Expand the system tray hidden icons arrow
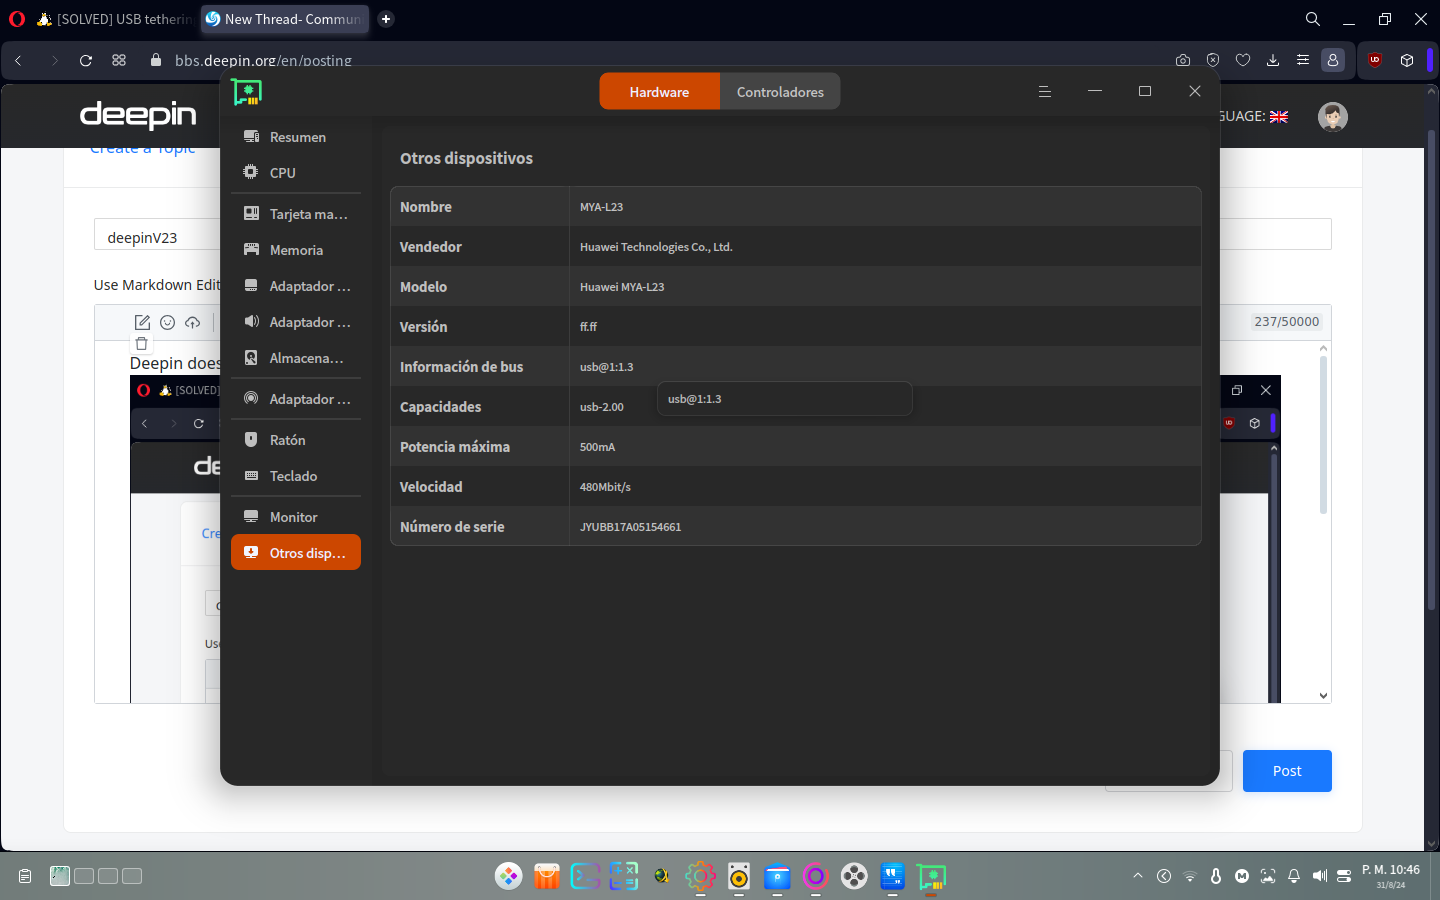This screenshot has width=1440, height=900. (x=1138, y=876)
